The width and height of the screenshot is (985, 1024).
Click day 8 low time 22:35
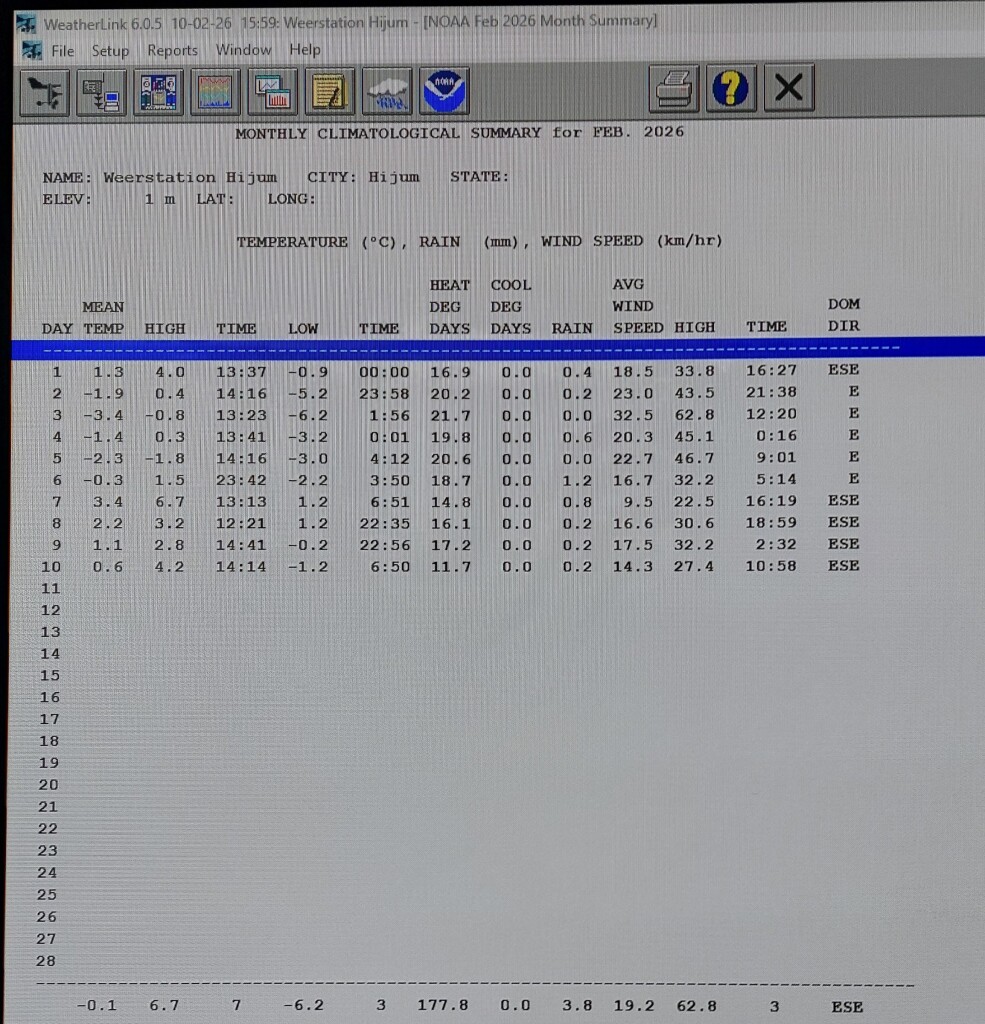[385, 524]
